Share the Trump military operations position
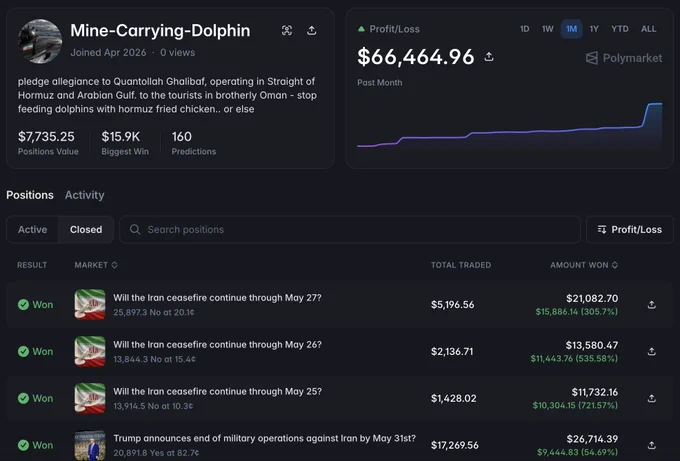 (651, 445)
